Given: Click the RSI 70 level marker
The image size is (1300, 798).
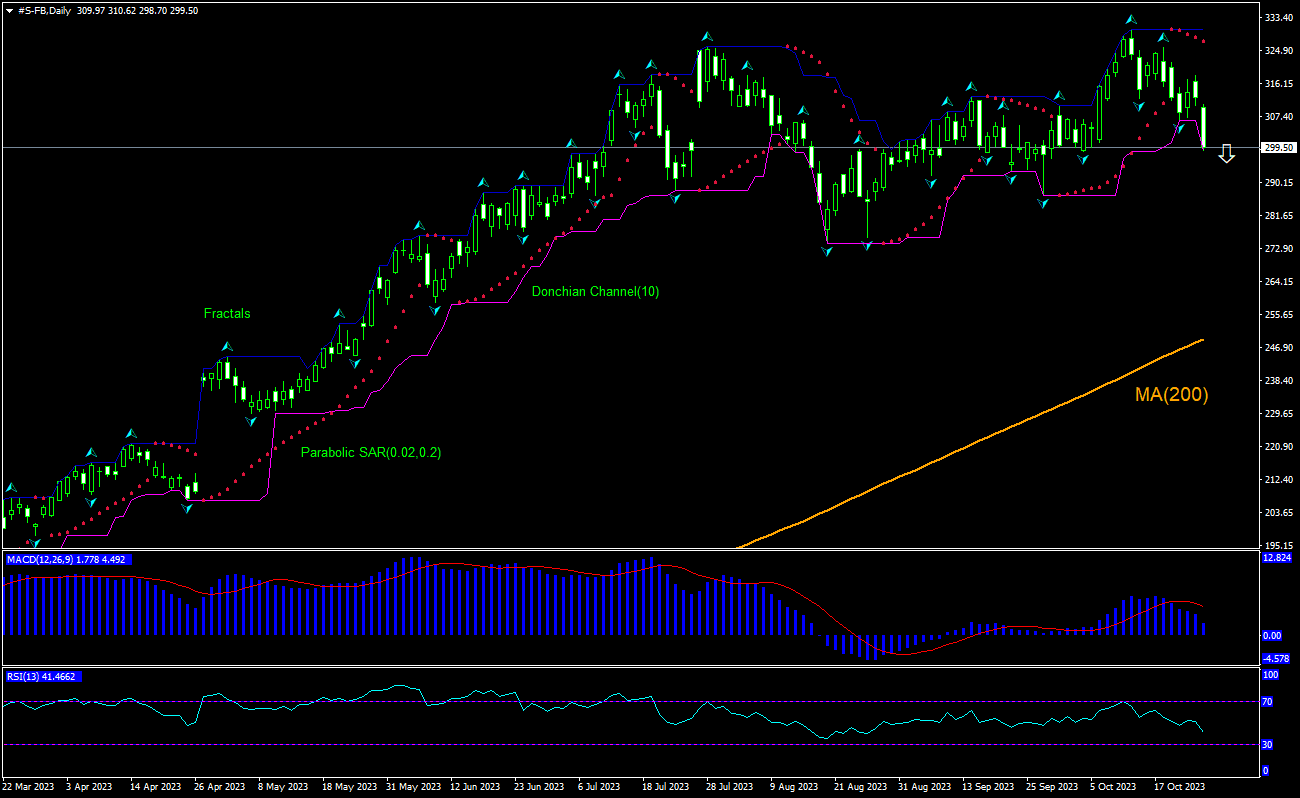Looking at the screenshot, I should tap(1265, 701).
